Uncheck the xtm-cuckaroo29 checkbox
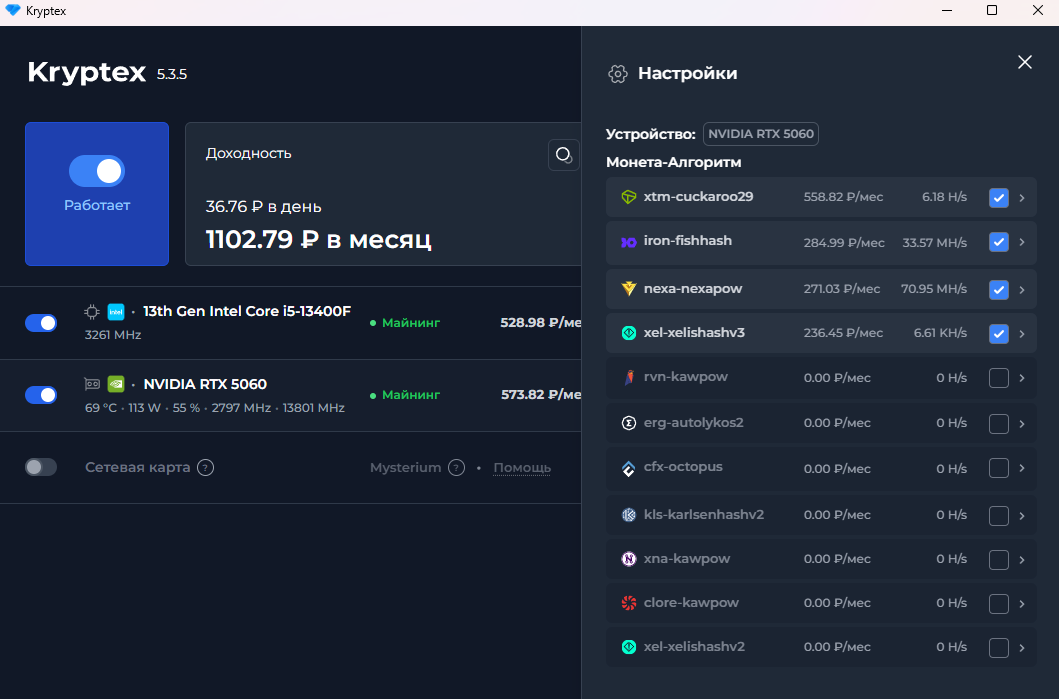The height and width of the screenshot is (699, 1059). 998,198
